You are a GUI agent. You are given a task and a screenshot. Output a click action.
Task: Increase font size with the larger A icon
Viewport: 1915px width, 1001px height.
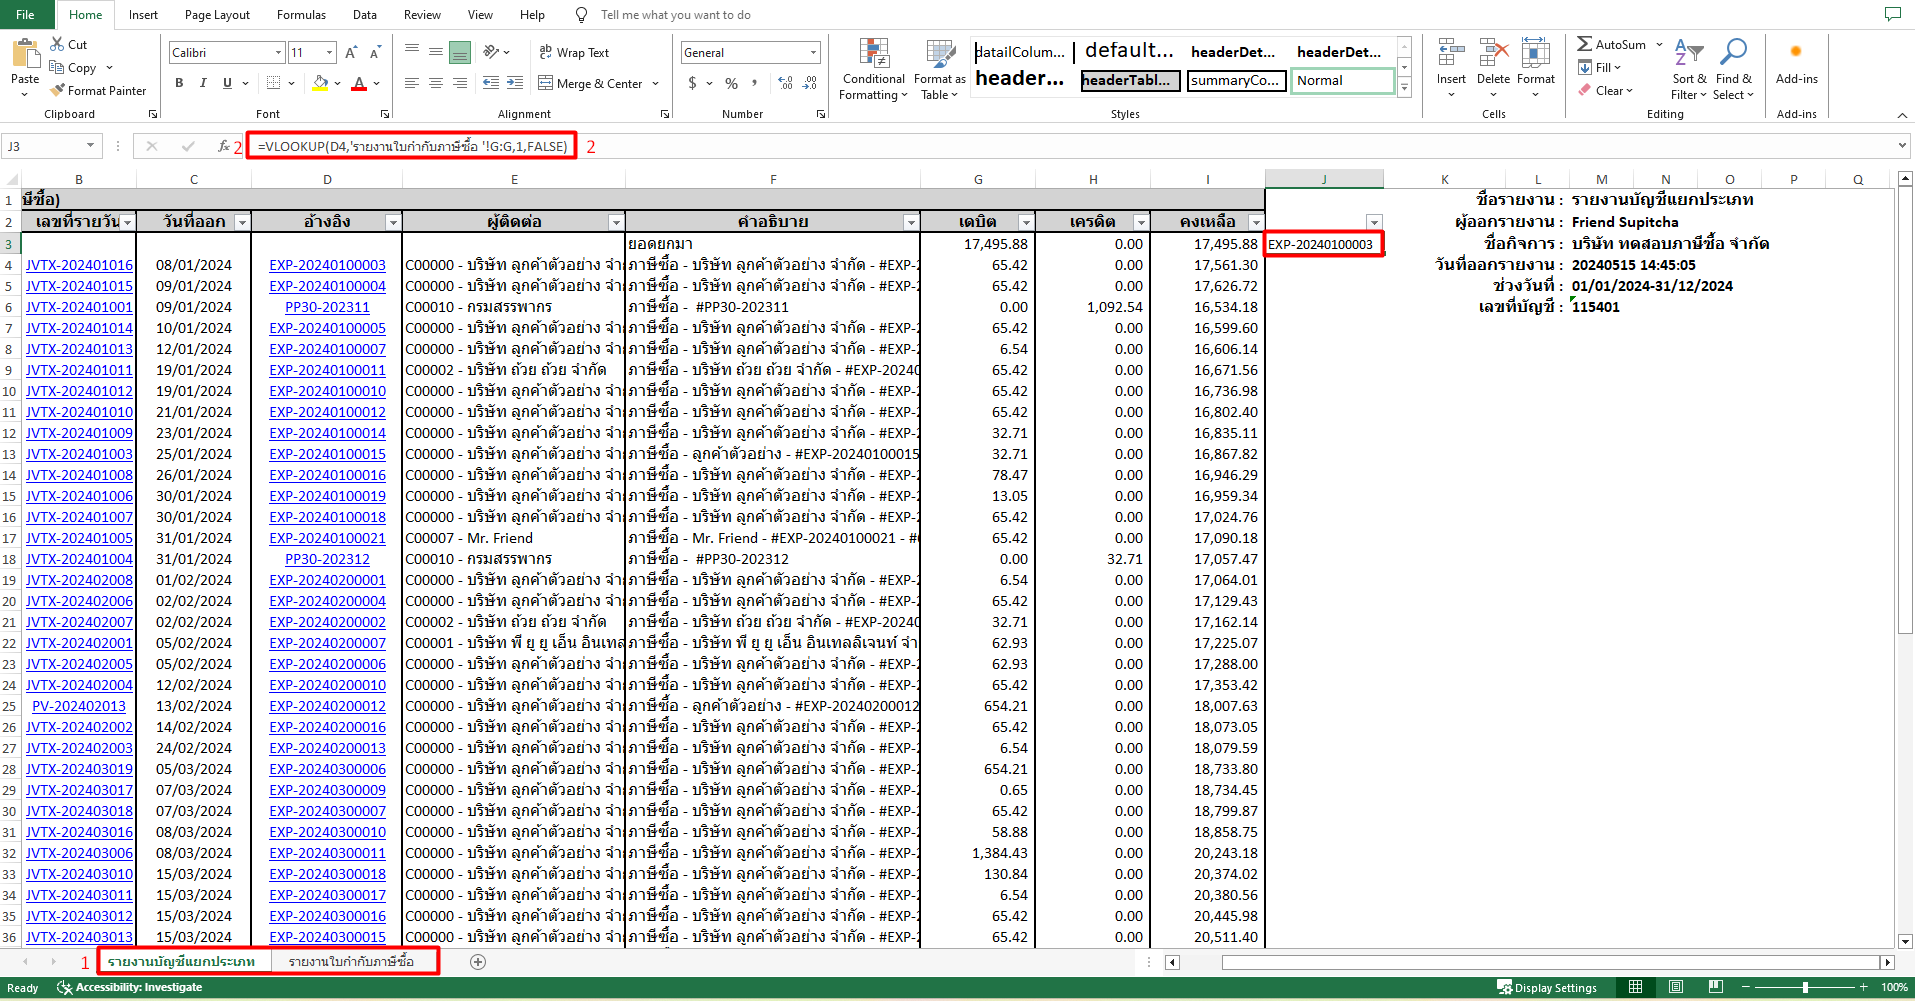[351, 53]
